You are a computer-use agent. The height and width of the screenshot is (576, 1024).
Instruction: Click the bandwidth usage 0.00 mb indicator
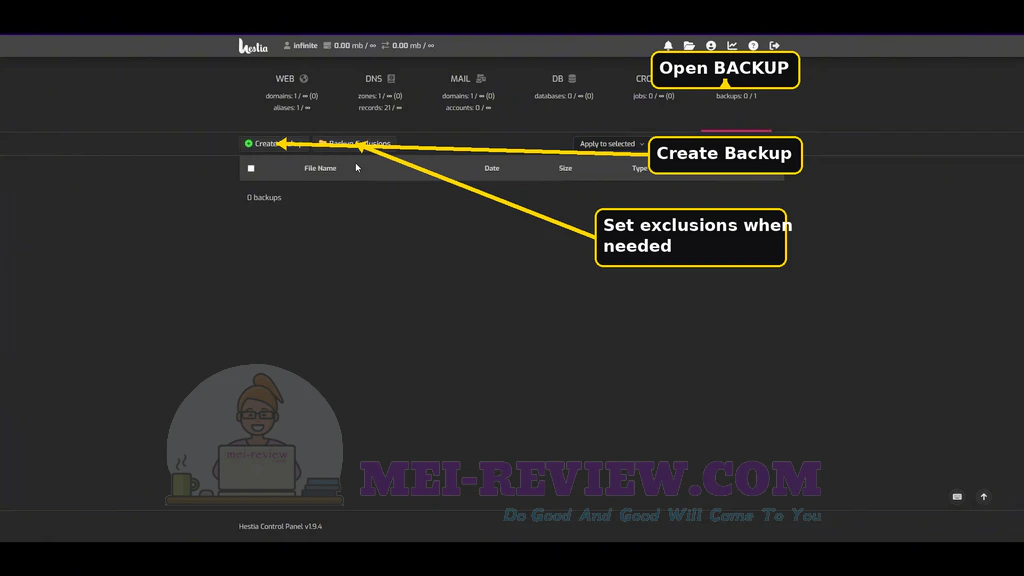(408, 46)
